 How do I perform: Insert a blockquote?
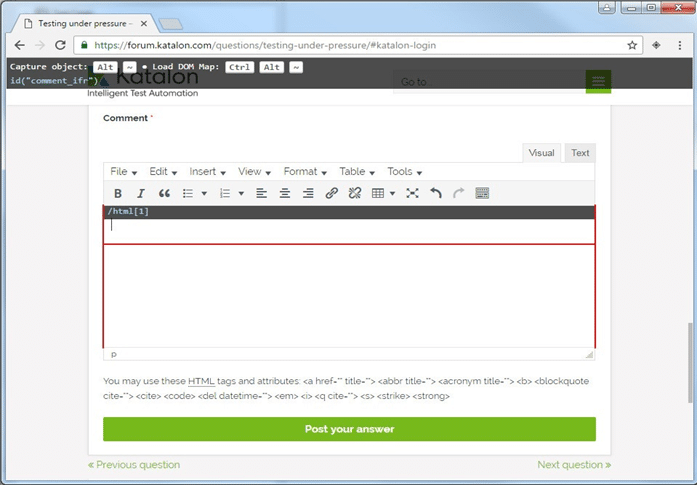click(x=164, y=193)
